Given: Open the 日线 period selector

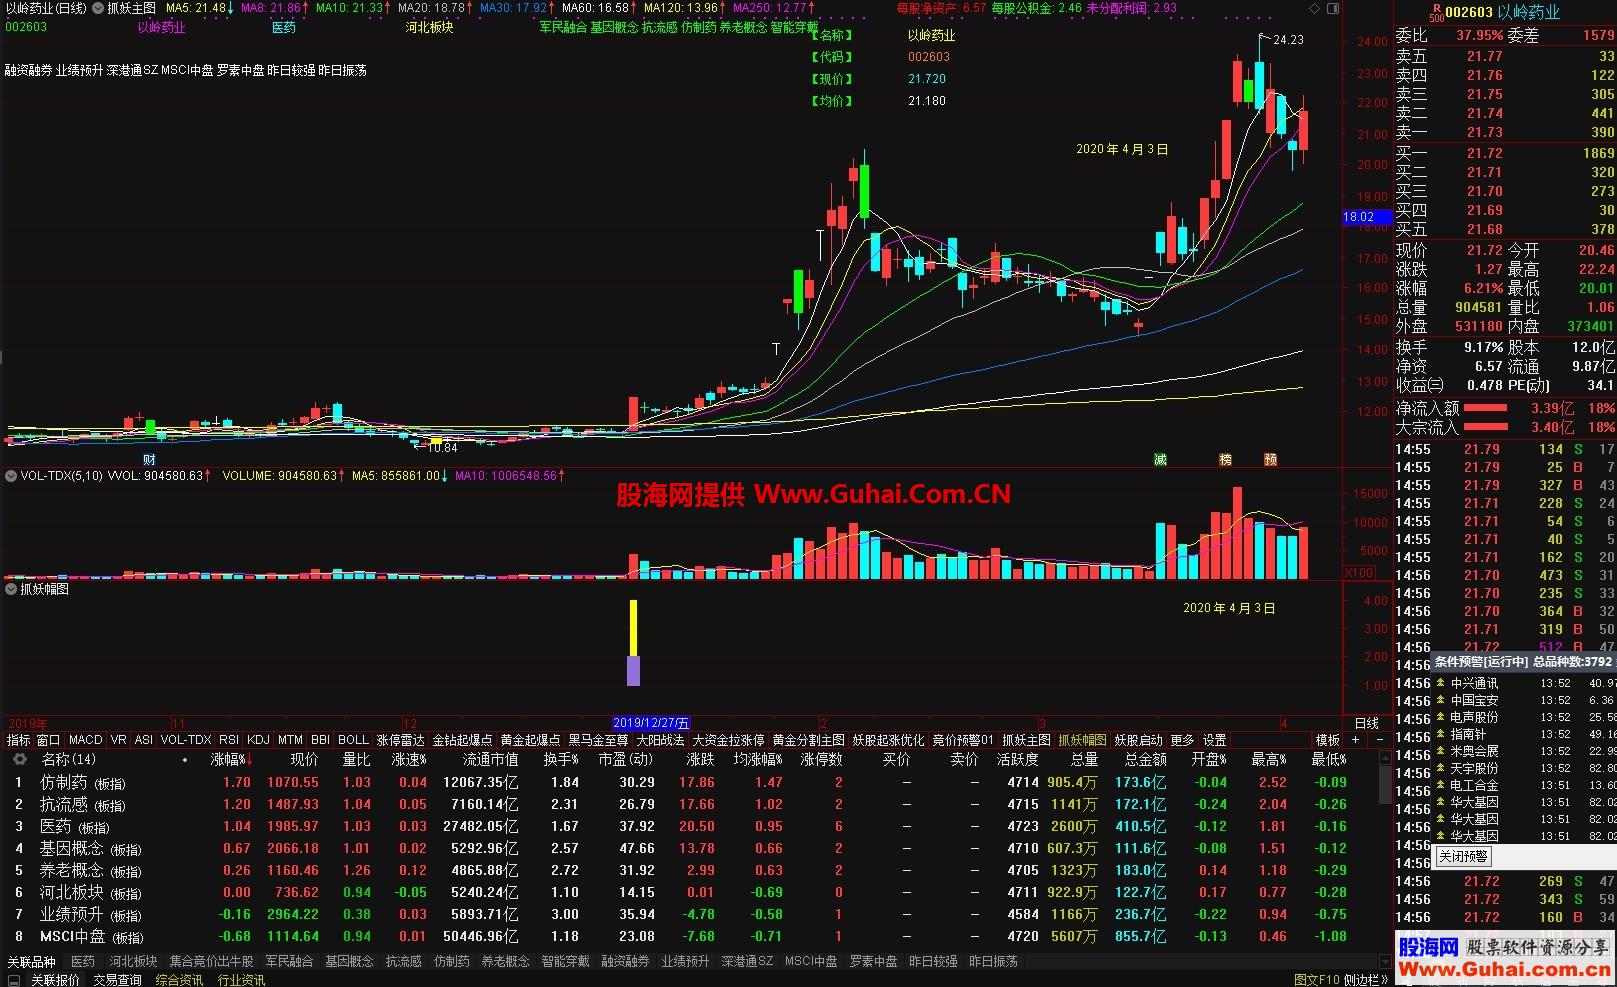Looking at the screenshot, I should click(1366, 723).
